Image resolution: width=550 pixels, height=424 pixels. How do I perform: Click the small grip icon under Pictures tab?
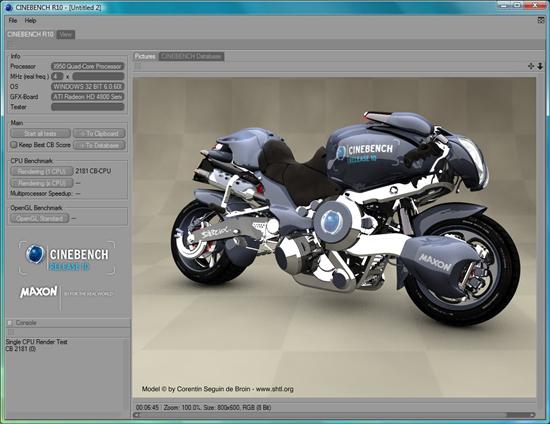point(138,66)
